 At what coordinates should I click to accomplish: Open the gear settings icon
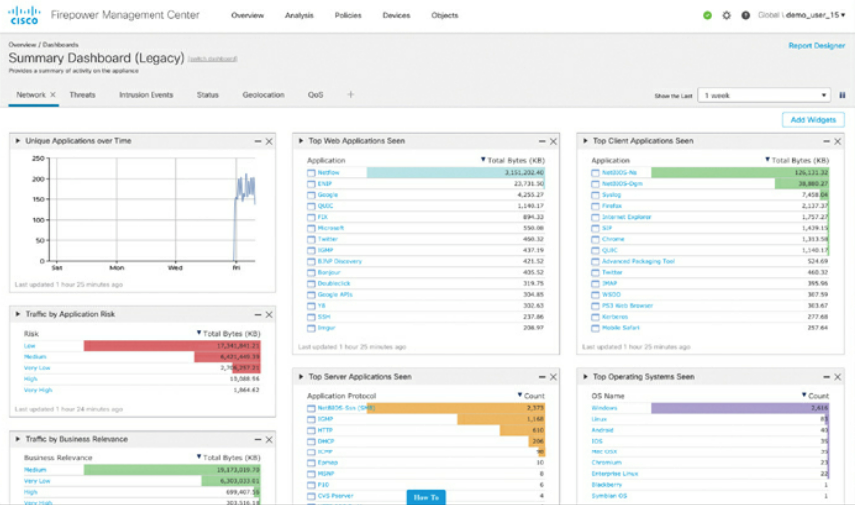(x=726, y=15)
